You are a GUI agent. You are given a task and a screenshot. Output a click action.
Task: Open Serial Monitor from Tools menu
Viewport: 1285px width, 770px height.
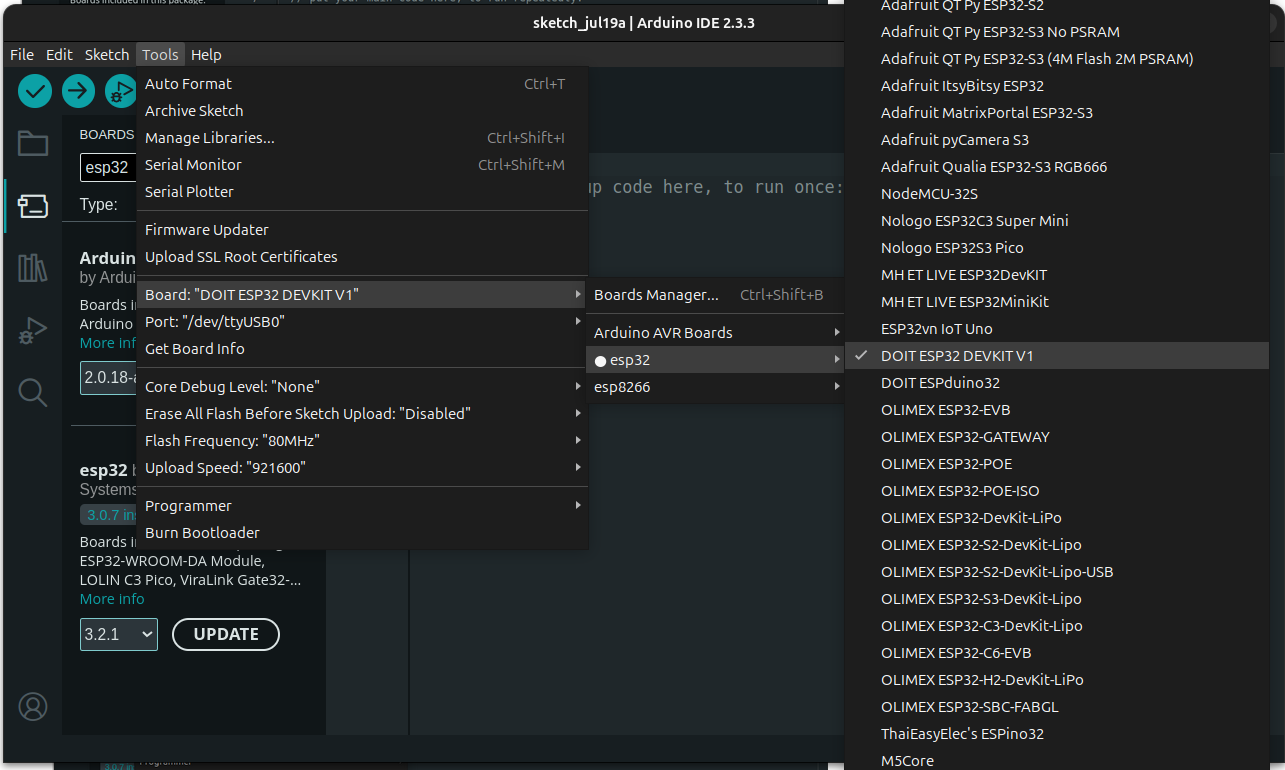362,165
